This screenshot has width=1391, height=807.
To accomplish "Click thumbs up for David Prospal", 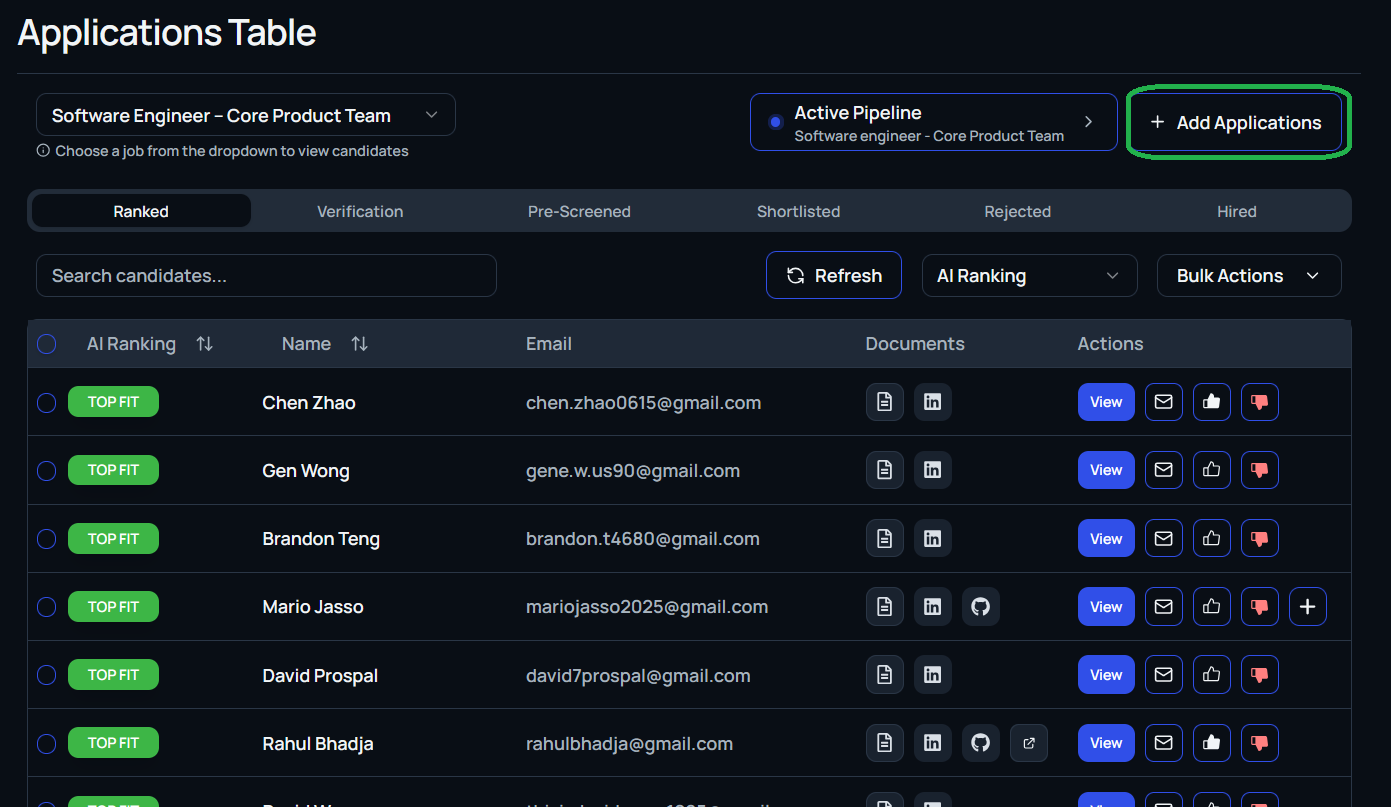I will click(x=1211, y=675).
